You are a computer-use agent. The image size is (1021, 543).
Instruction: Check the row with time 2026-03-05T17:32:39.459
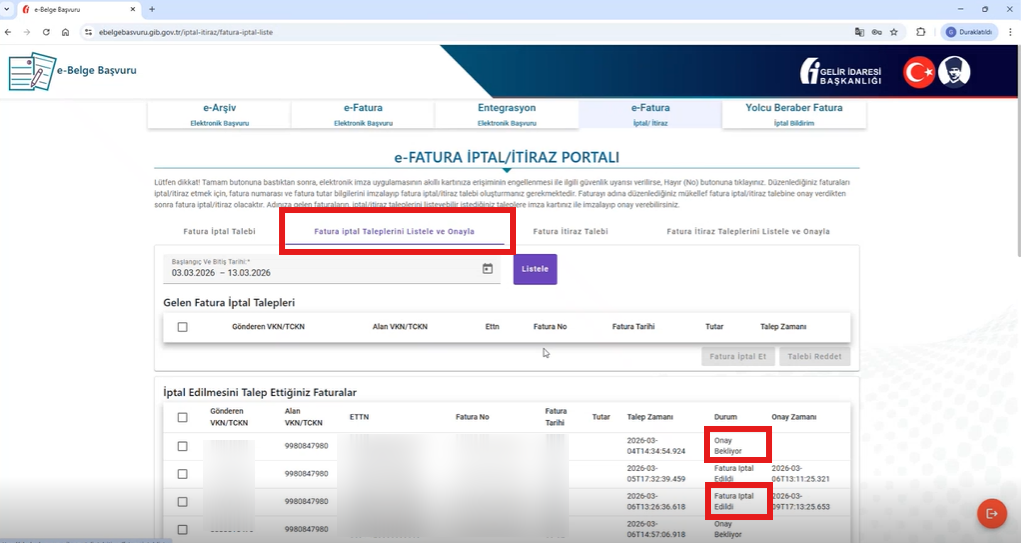click(x=182, y=474)
